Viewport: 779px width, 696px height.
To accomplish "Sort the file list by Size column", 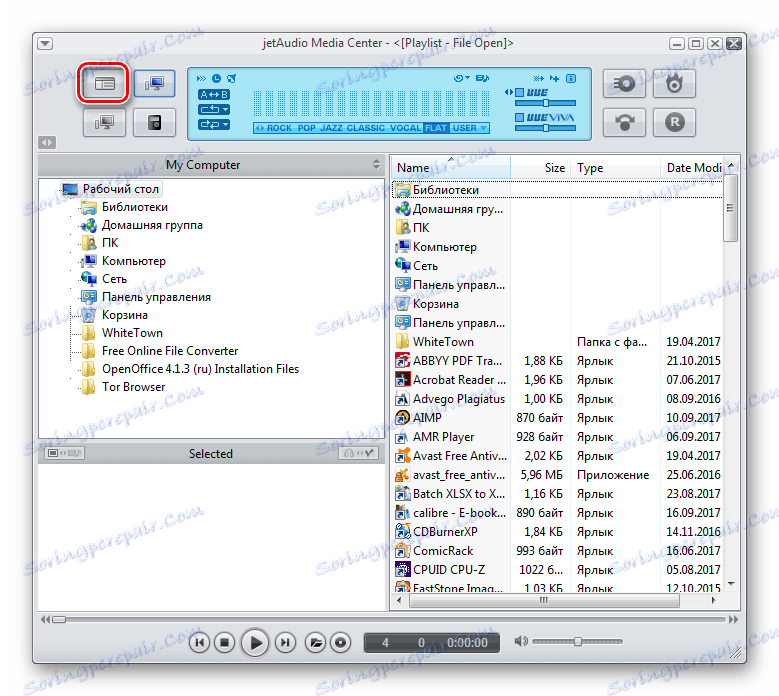I will pos(541,168).
